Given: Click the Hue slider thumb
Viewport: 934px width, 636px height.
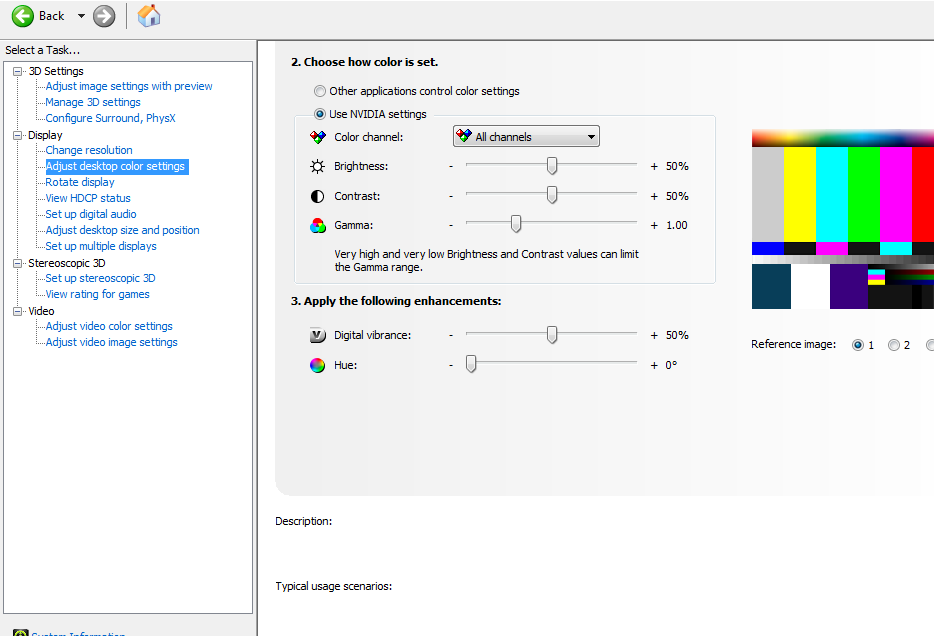Looking at the screenshot, I should [x=471, y=364].
